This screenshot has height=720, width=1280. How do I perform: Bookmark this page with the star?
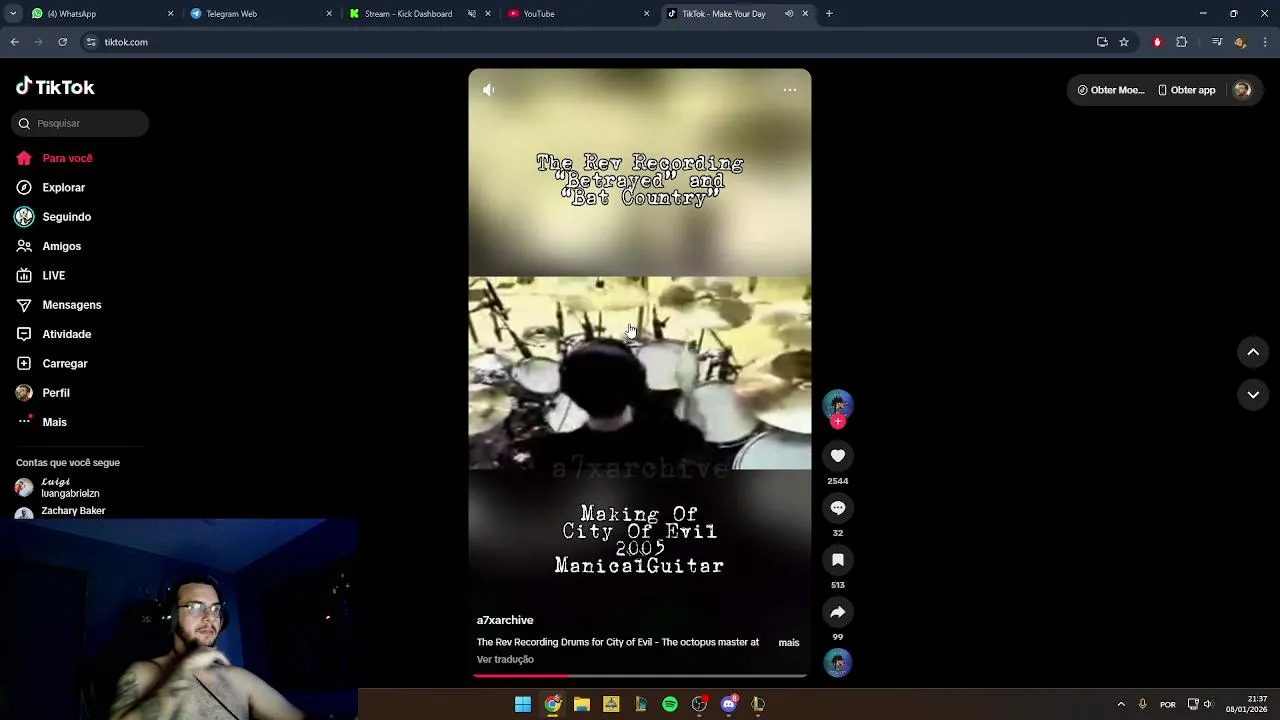[x=1124, y=42]
